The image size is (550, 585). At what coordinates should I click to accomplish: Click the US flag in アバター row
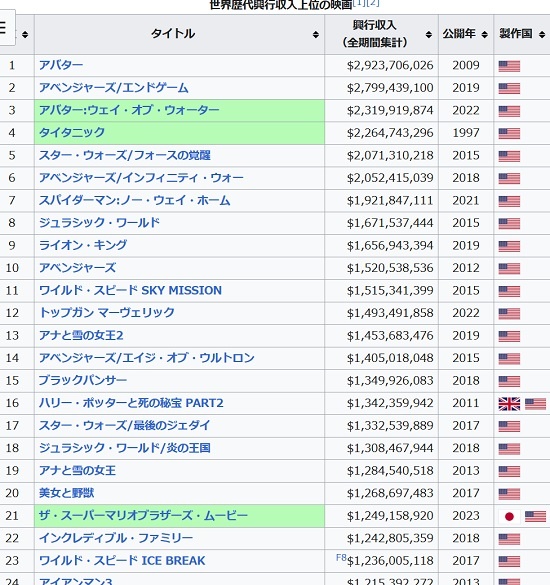[509, 66]
